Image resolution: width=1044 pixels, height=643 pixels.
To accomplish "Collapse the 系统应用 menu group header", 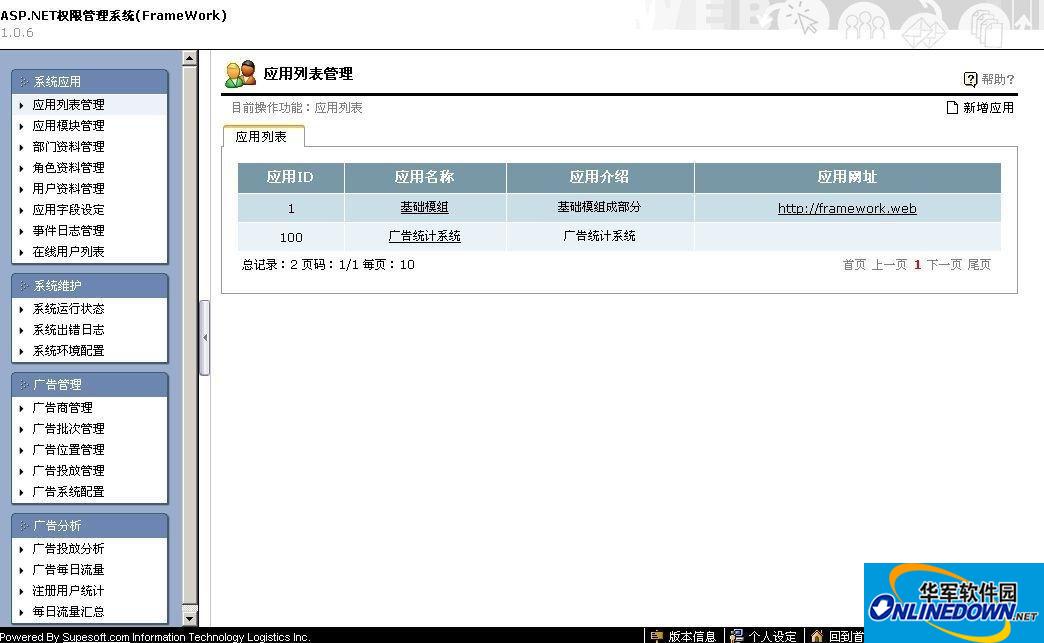I will [x=90, y=81].
